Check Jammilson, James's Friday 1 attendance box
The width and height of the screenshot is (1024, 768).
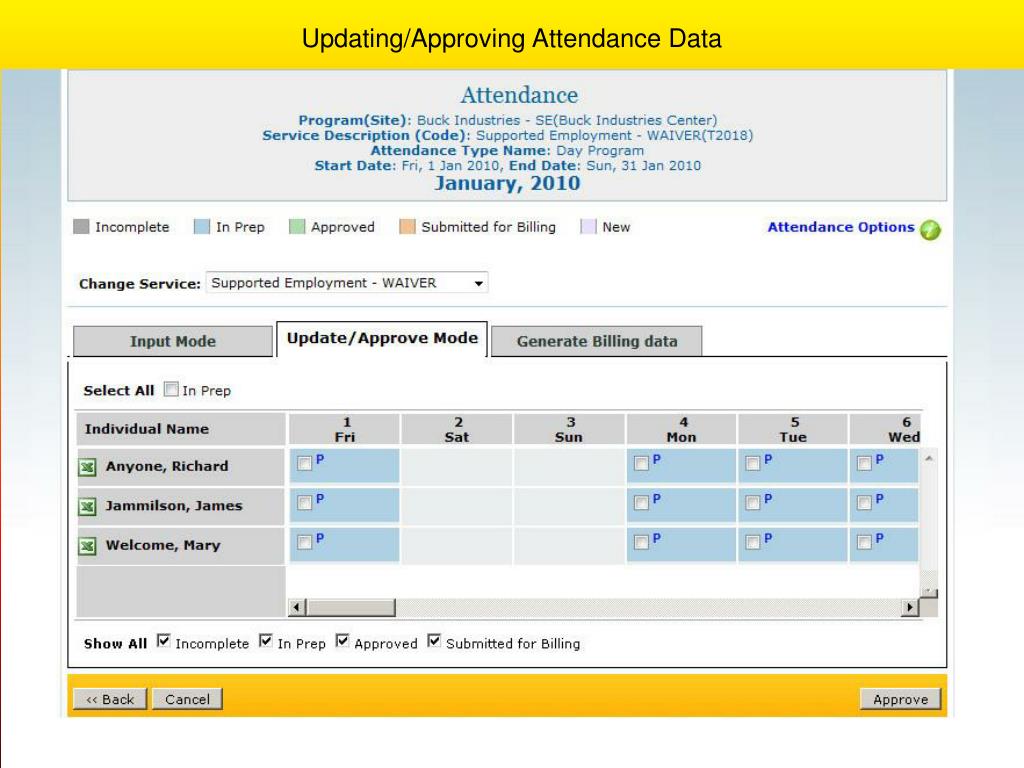tap(304, 502)
